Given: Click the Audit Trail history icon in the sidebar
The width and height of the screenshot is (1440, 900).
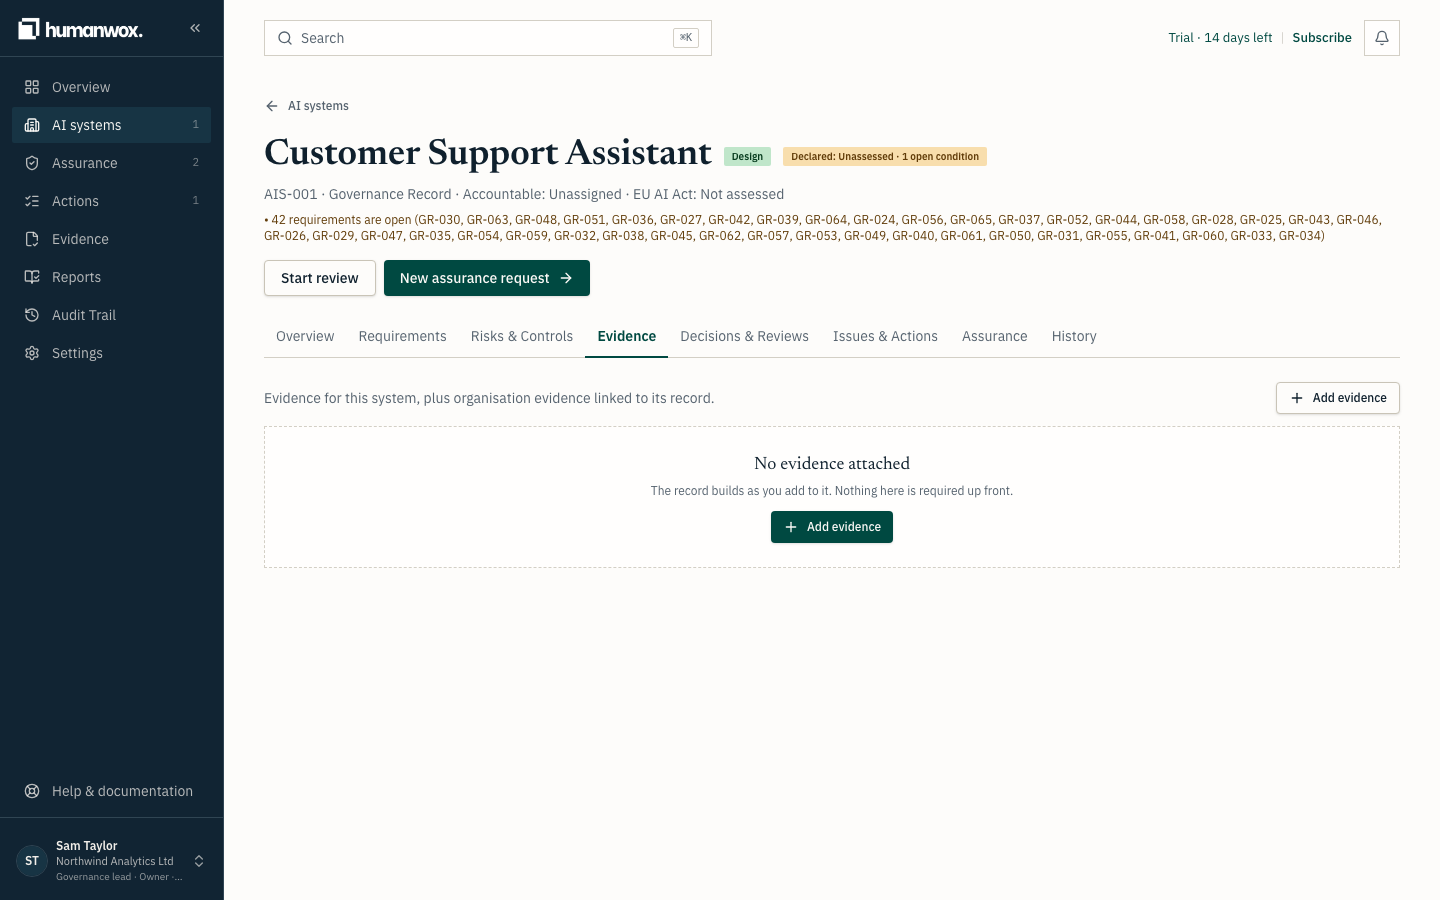Looking at the screenshot, I should [32, 315].
